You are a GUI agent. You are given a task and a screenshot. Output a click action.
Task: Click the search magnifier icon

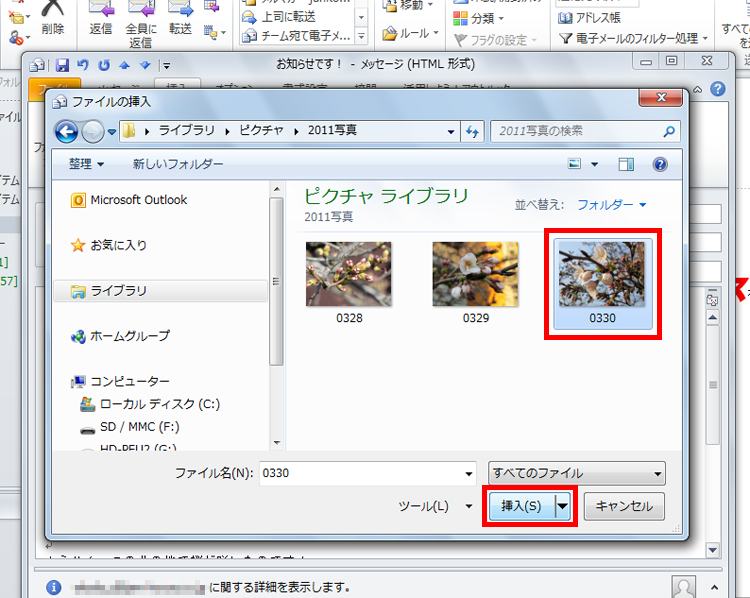(669, 131)
